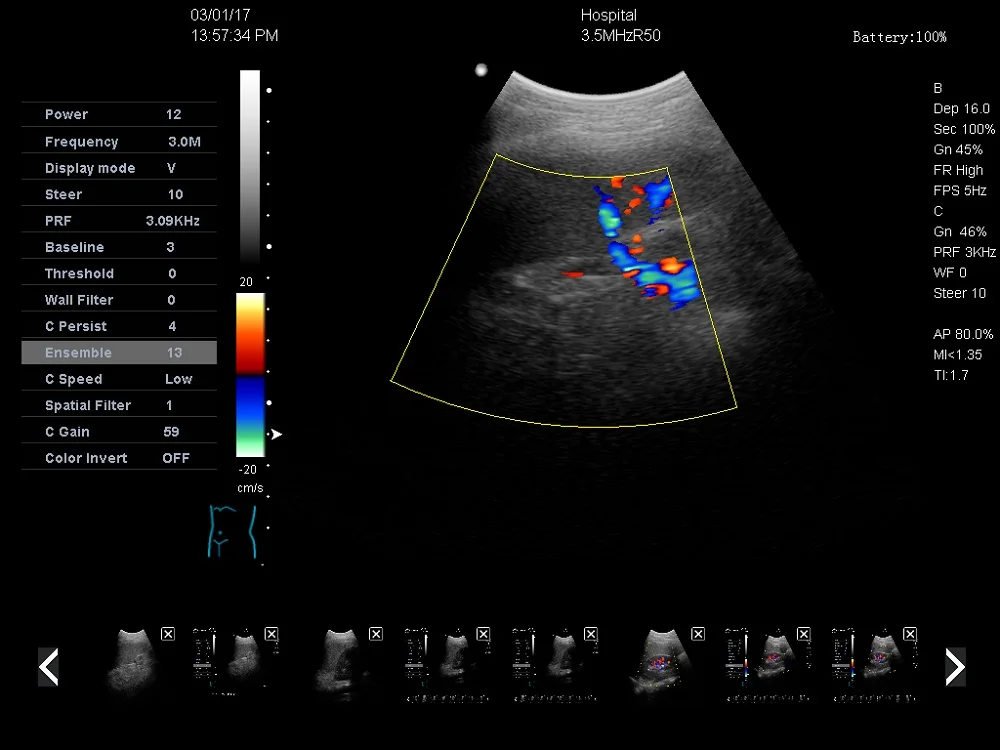1000x750 pixels.
Task: Click the next thumbnails right arrow
Action: click(955, 667)
